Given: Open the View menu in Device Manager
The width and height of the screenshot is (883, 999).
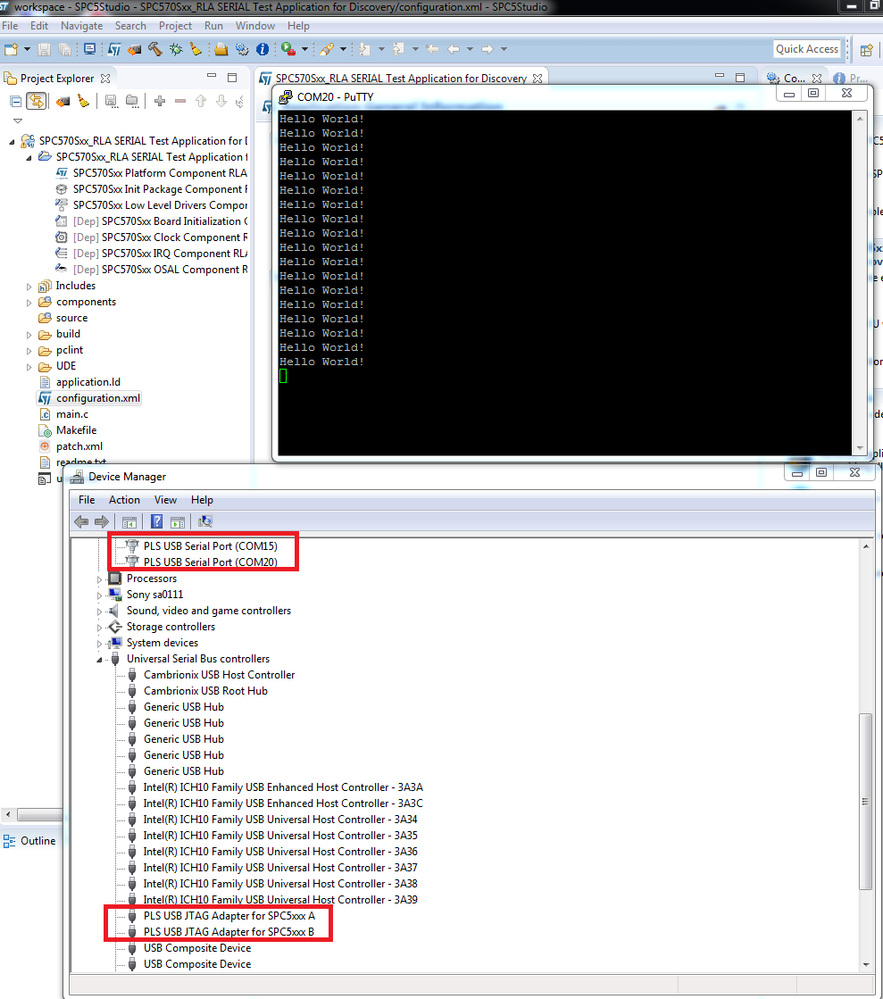Looking at the screenshot, I should [x=165, y=500].
